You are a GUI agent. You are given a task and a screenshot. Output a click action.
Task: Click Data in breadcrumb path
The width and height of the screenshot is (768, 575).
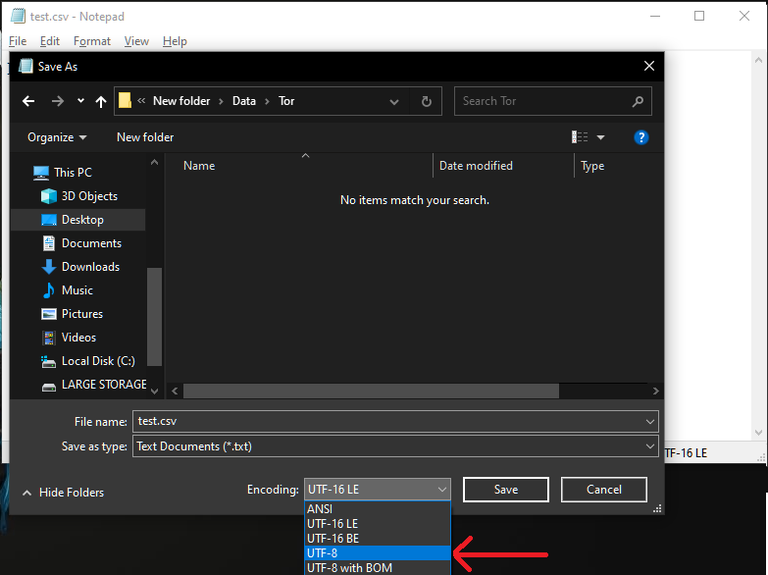[x=244, y=101]
